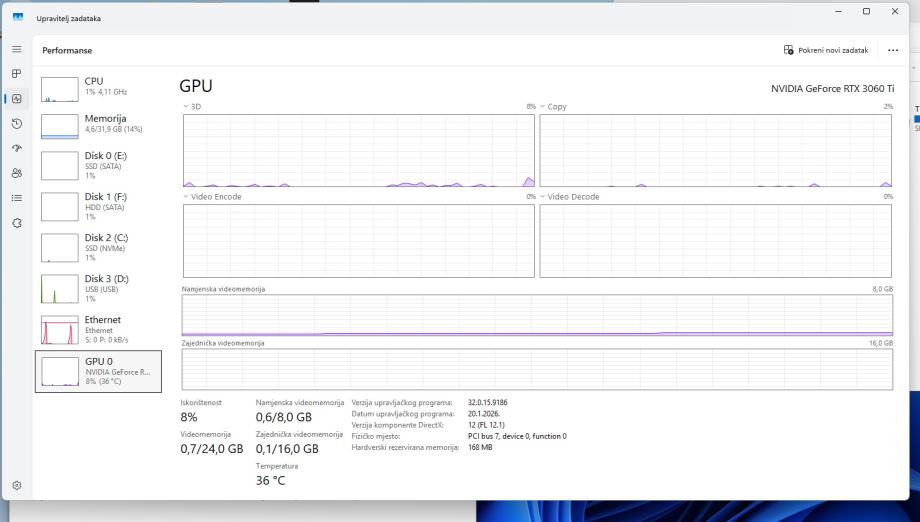Click the Upravitelj zadataka window title
Screen dimensions: 920x522
(x=69, y=18)
